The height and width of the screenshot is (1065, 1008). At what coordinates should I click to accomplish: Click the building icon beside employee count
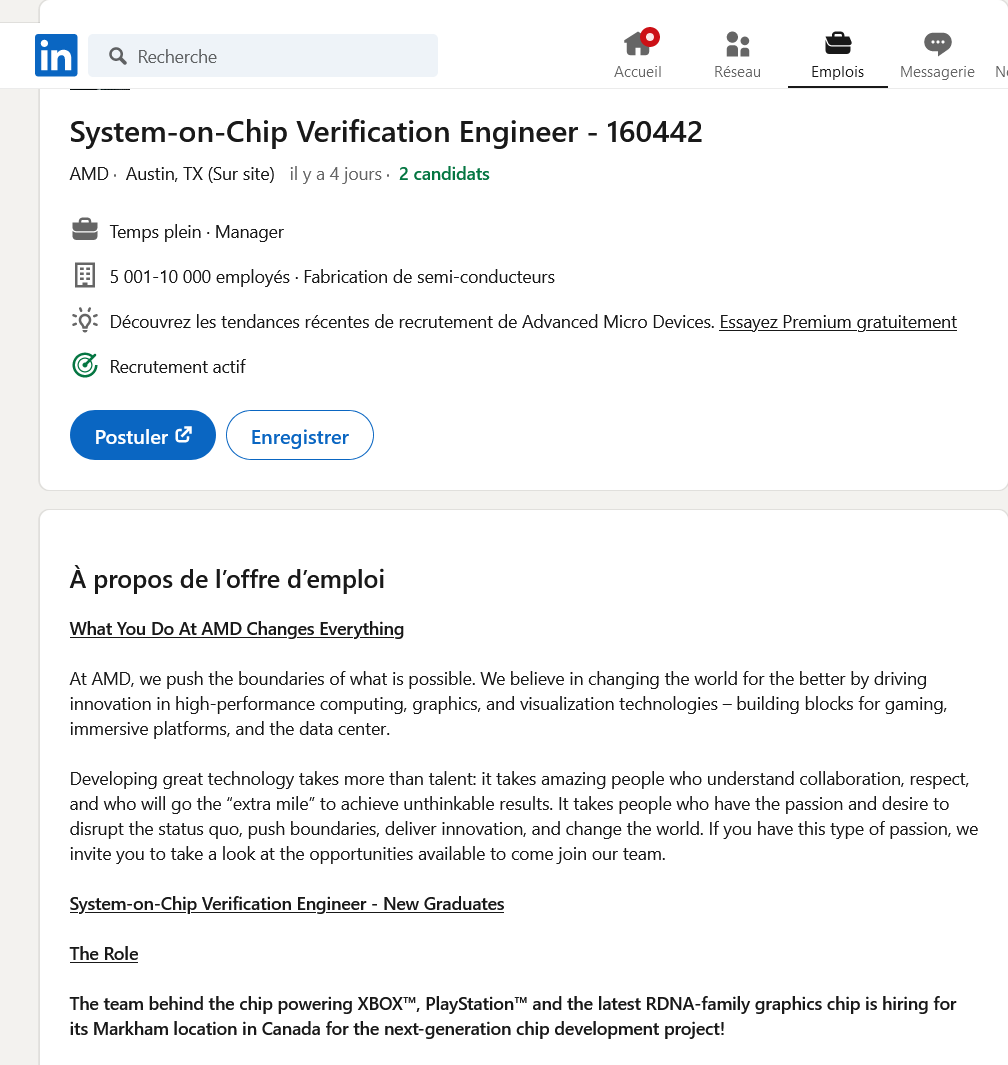(85, 276)
